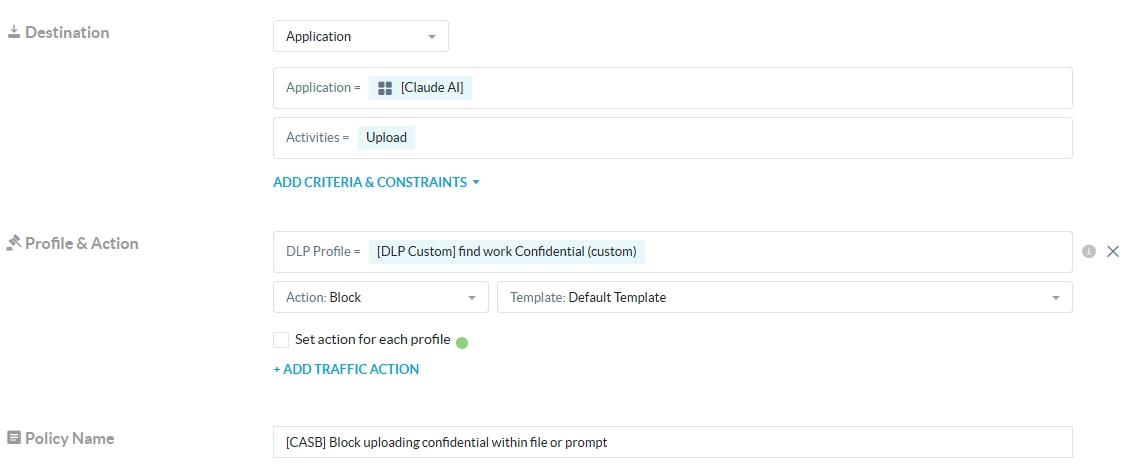The width and height of the screenshot is (1129, 464).
Task: Click the Profile & Action gavel icon
Action: pos(13,243)
